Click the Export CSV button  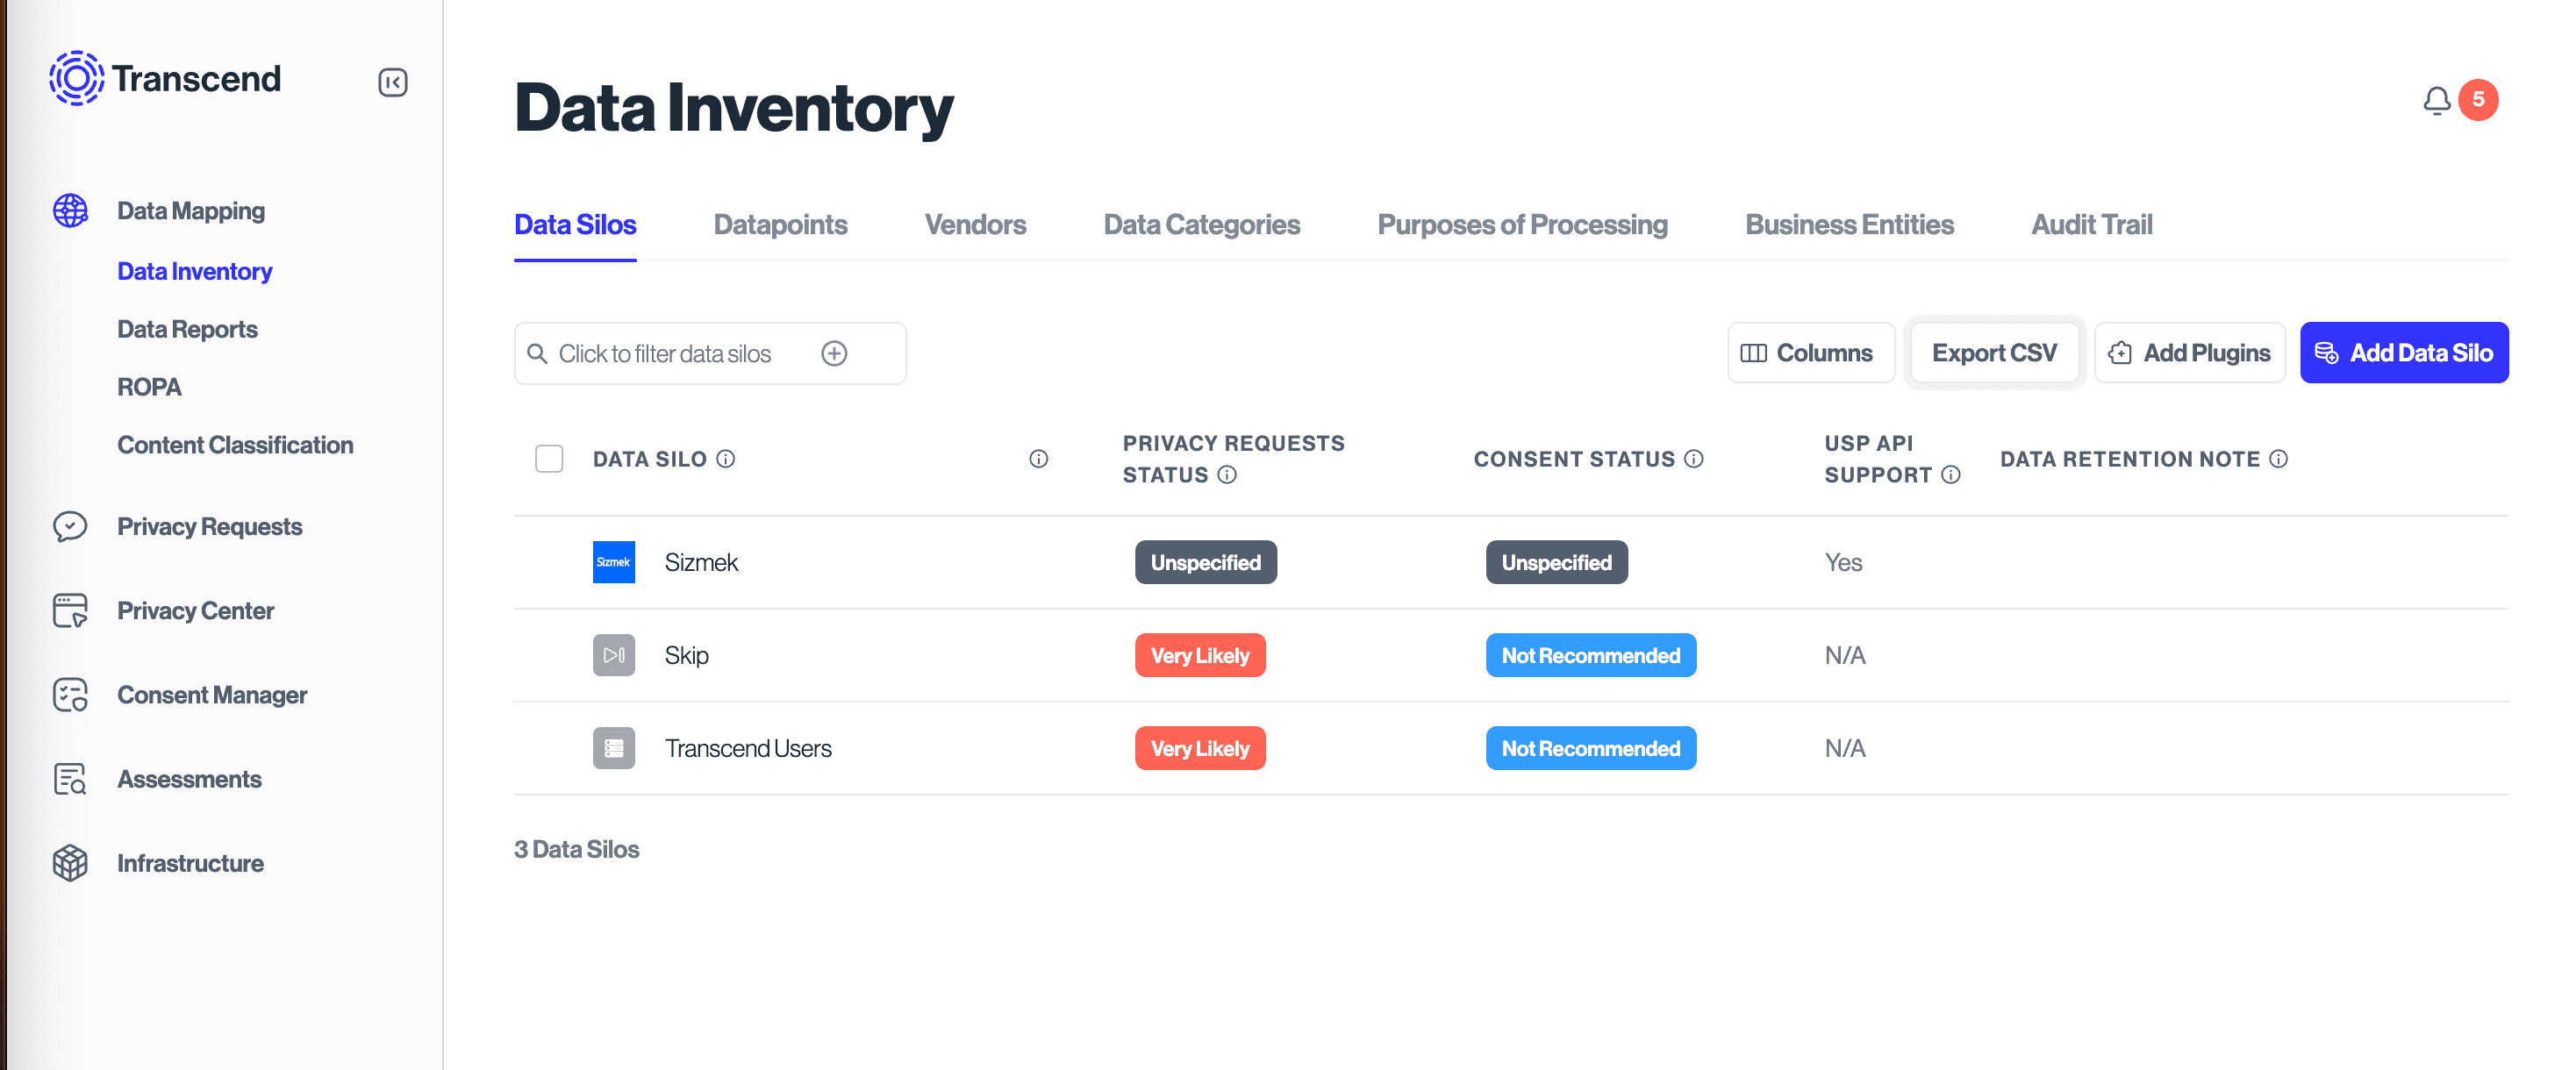[1994, 353]
